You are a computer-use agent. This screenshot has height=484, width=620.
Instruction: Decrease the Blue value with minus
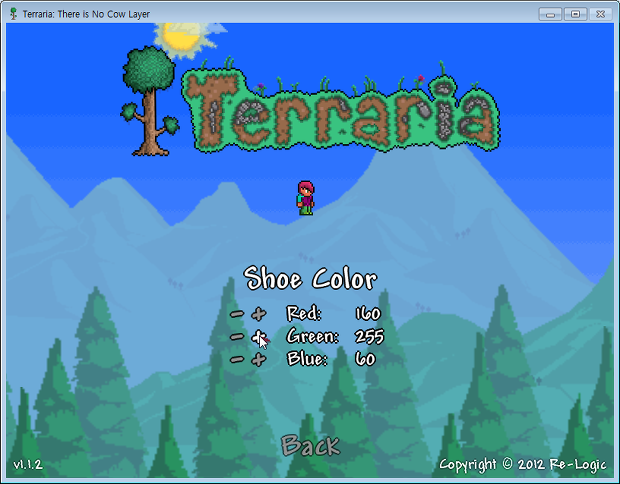pyautogui.click(x=237, y=359)
